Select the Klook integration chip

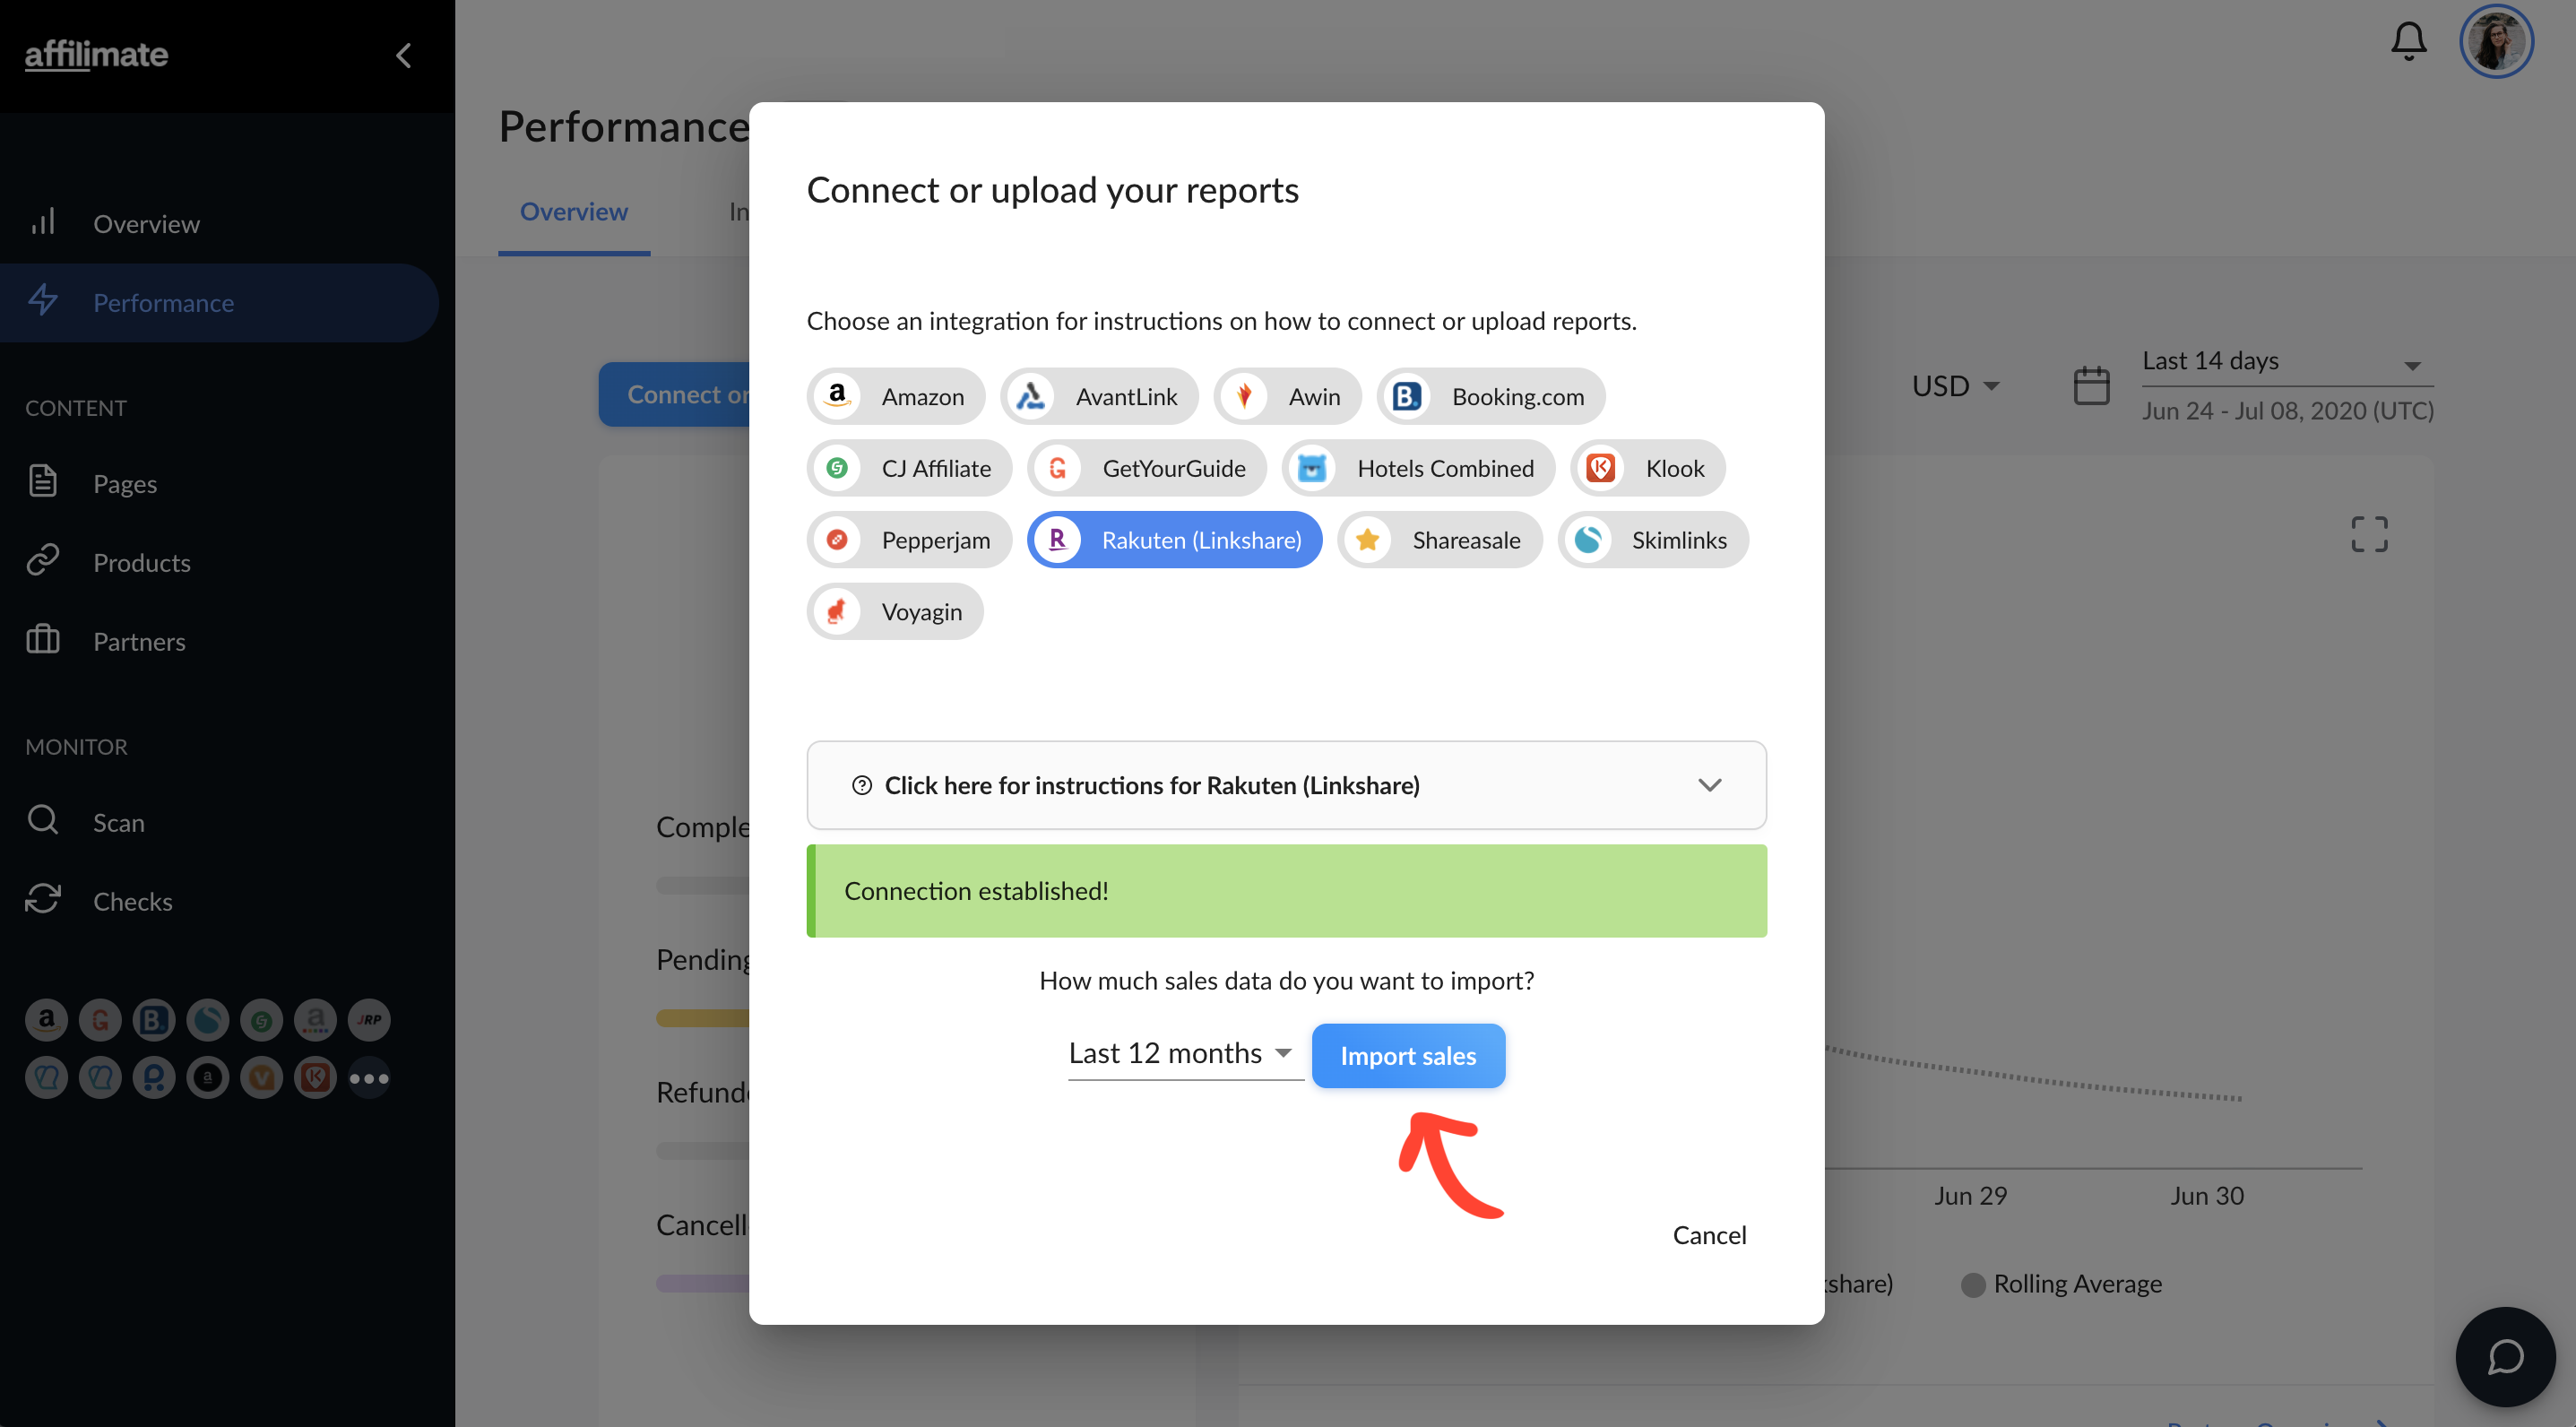tap(1648, 468)
